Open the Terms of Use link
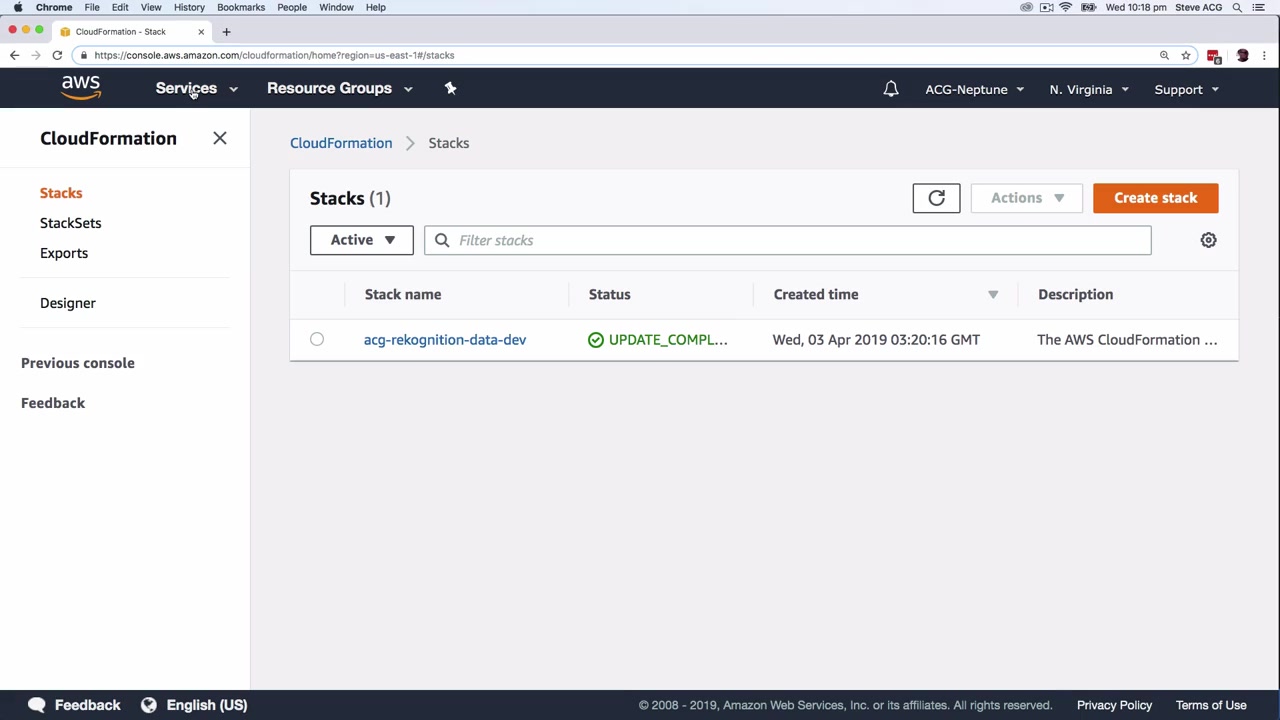 pos(1211,705)
